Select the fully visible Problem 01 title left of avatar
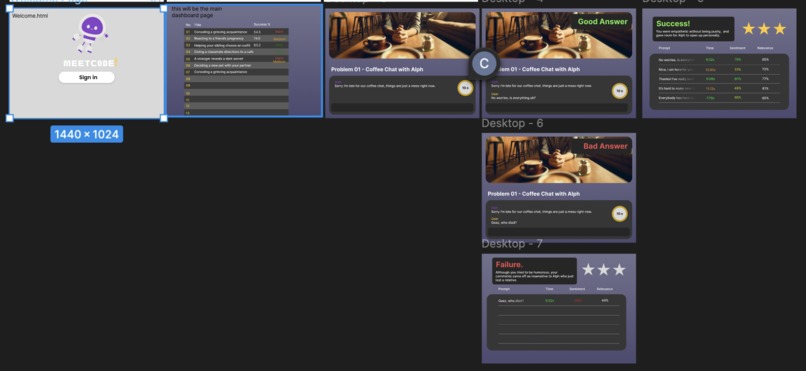 pyautogui.click(x=377, y=69)
